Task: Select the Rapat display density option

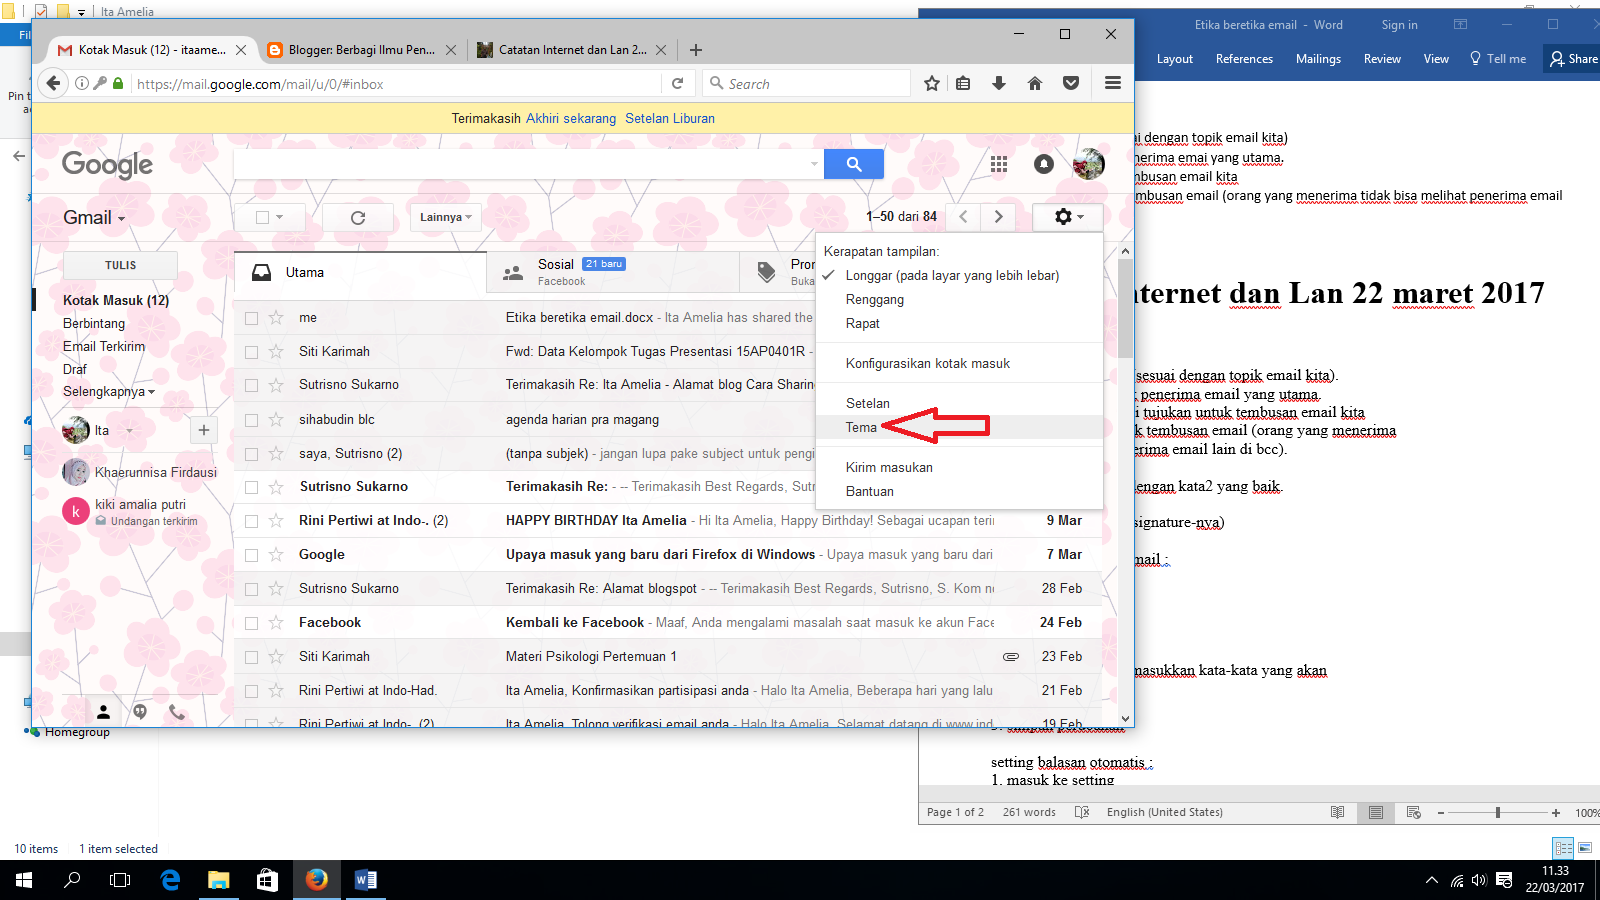Action: click(862, 323)
